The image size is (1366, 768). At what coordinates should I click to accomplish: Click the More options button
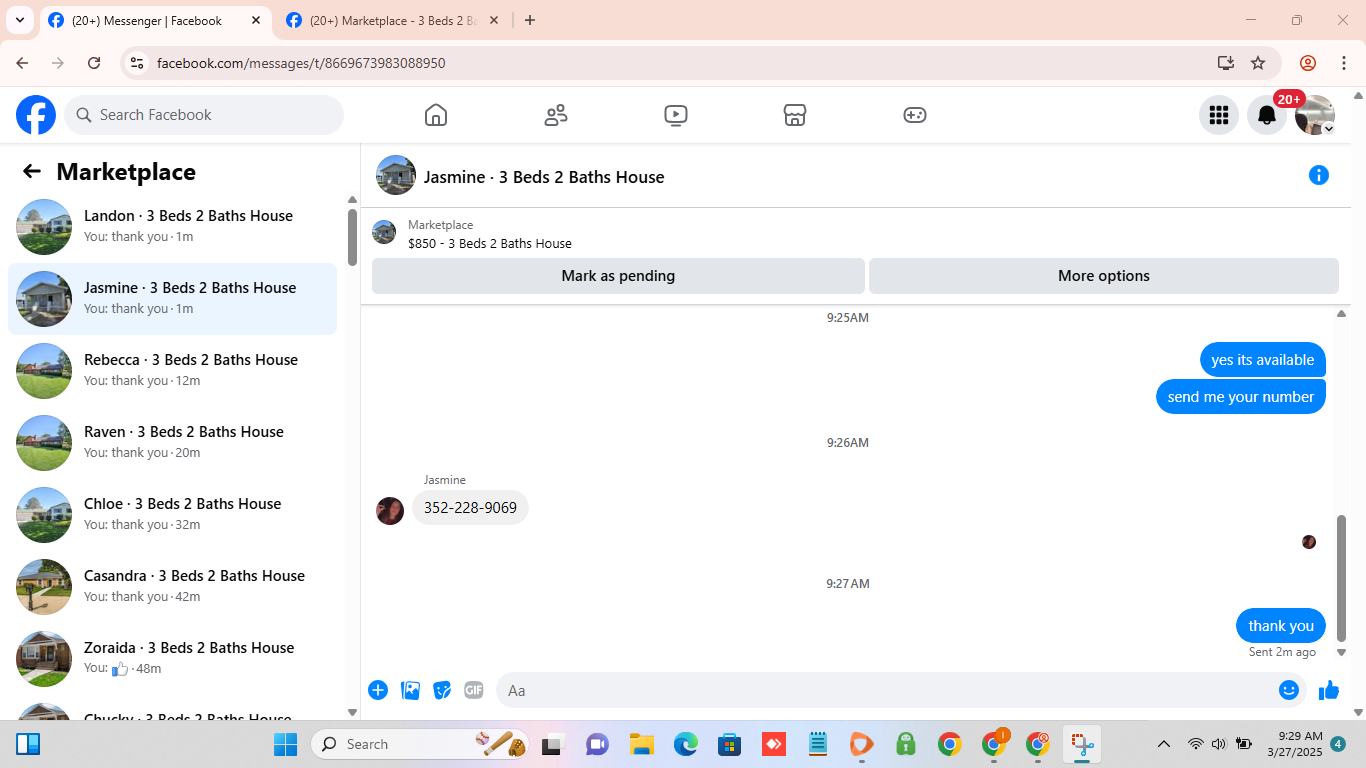coord(1104,276)
